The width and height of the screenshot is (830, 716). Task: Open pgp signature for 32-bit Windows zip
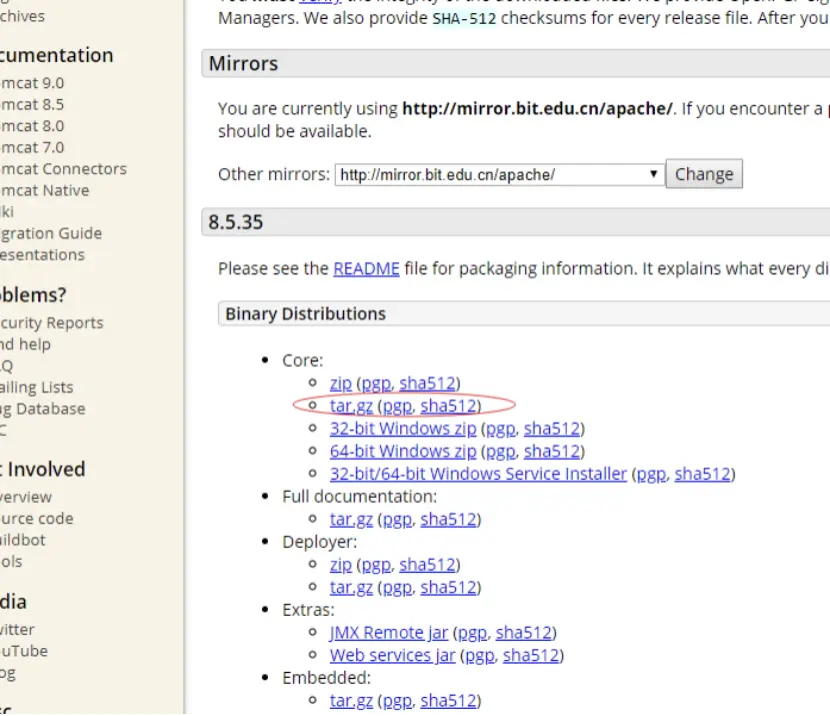(501, 429)
